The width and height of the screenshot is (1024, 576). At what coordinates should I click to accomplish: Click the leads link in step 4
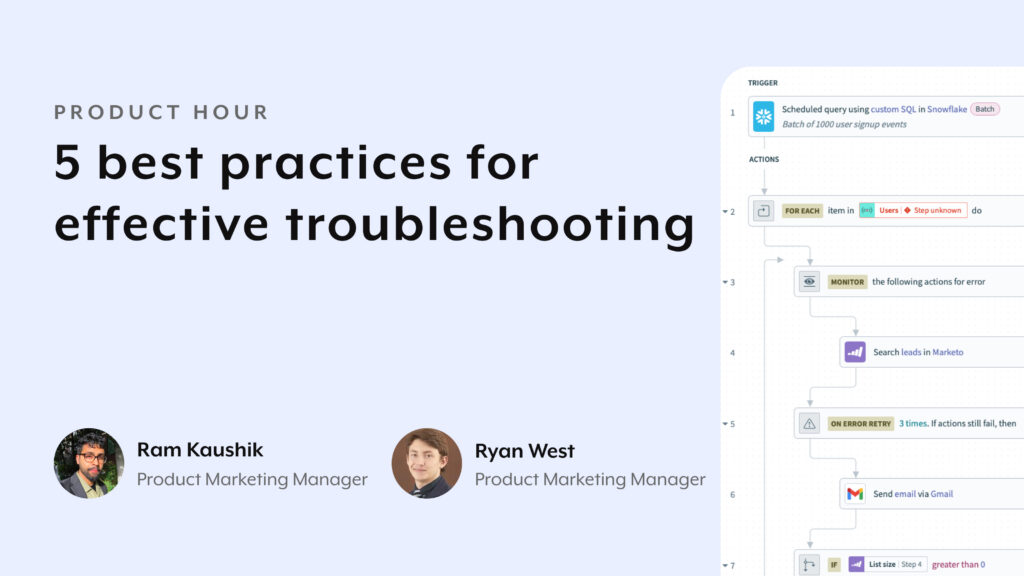[911, 352]
